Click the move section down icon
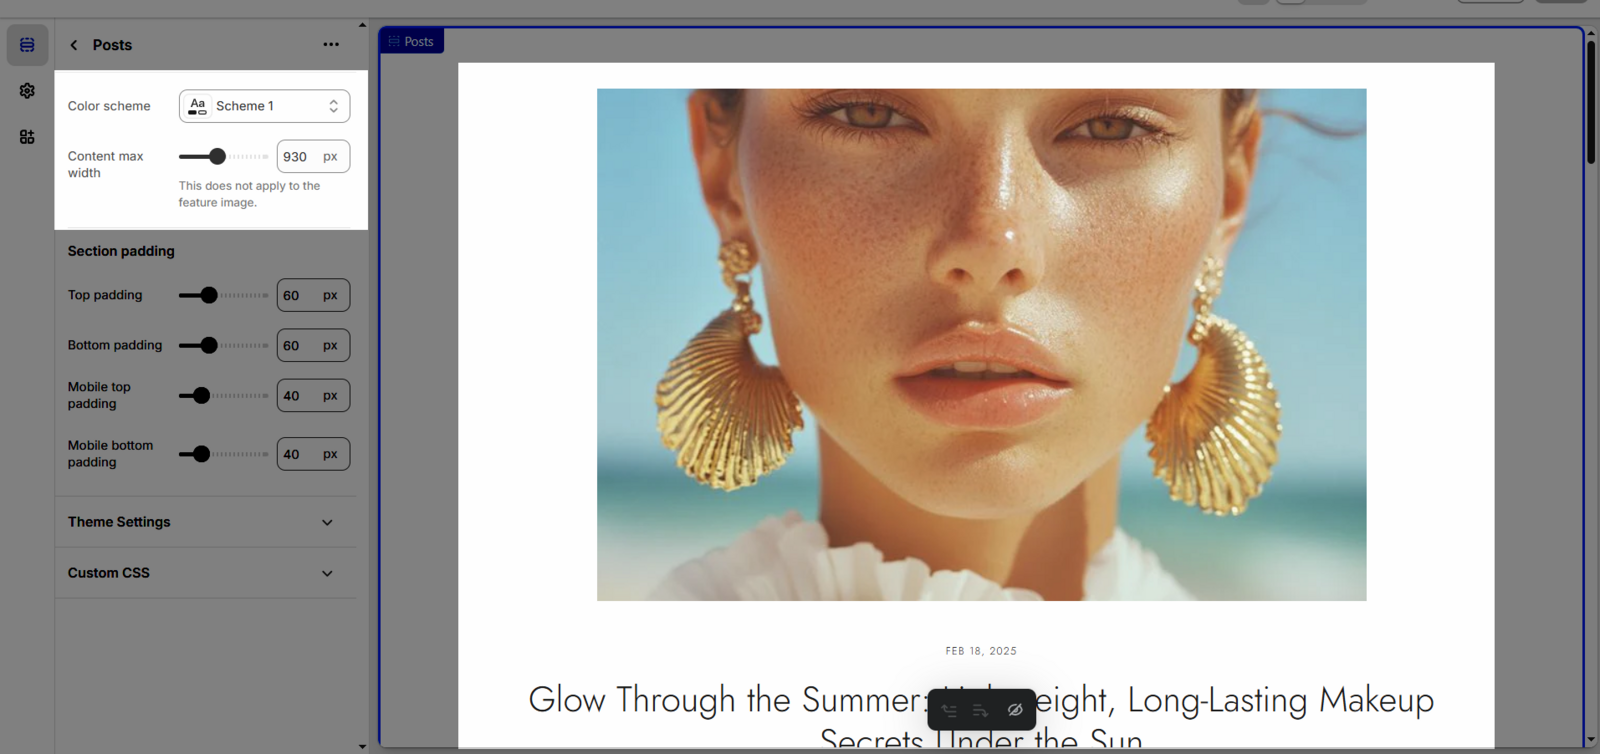This screenshot has width=1600, height=754. tap(981, 710)
